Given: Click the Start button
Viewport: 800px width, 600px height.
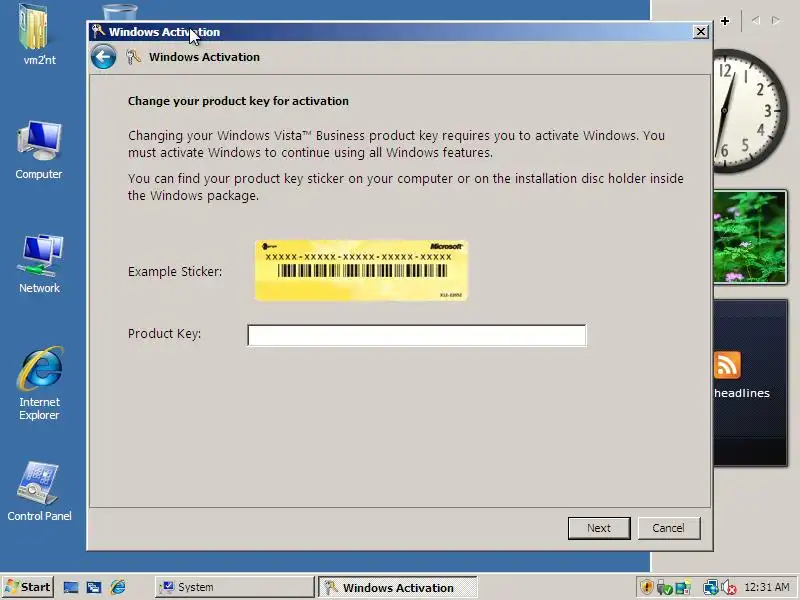Looking at the screenshot, I should [28, 587].
